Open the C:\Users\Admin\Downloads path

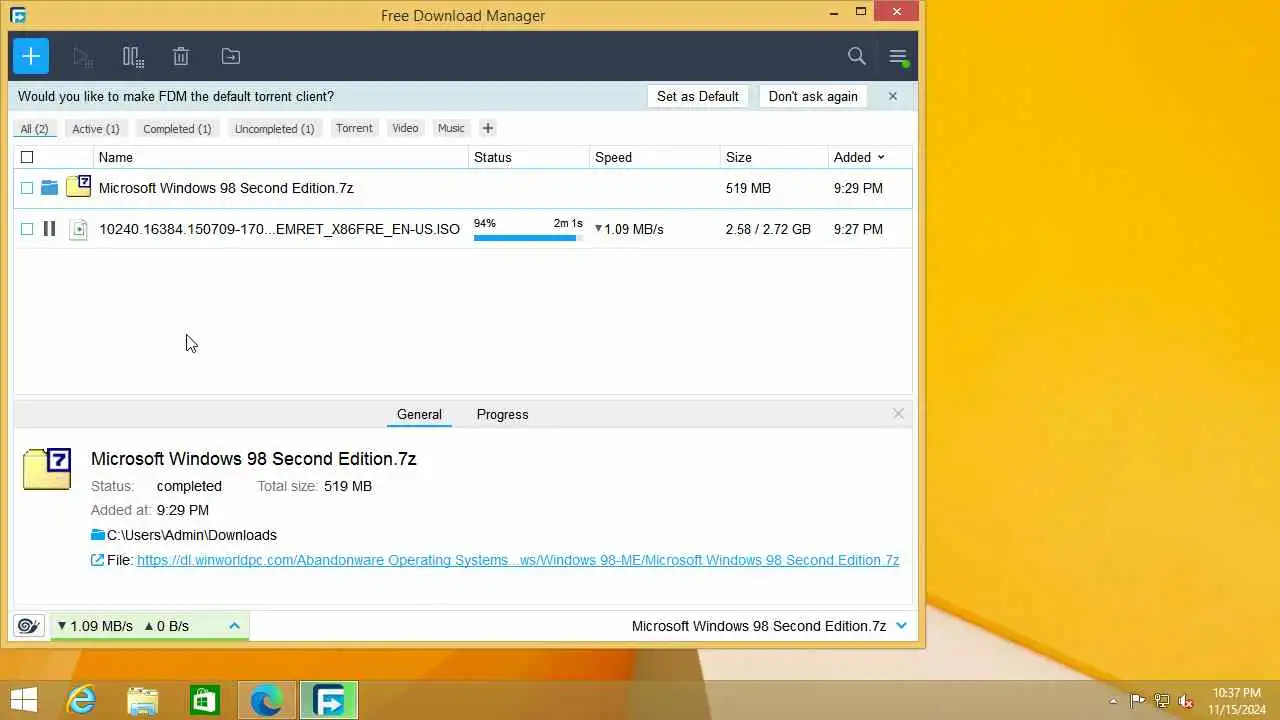point(192,535)
